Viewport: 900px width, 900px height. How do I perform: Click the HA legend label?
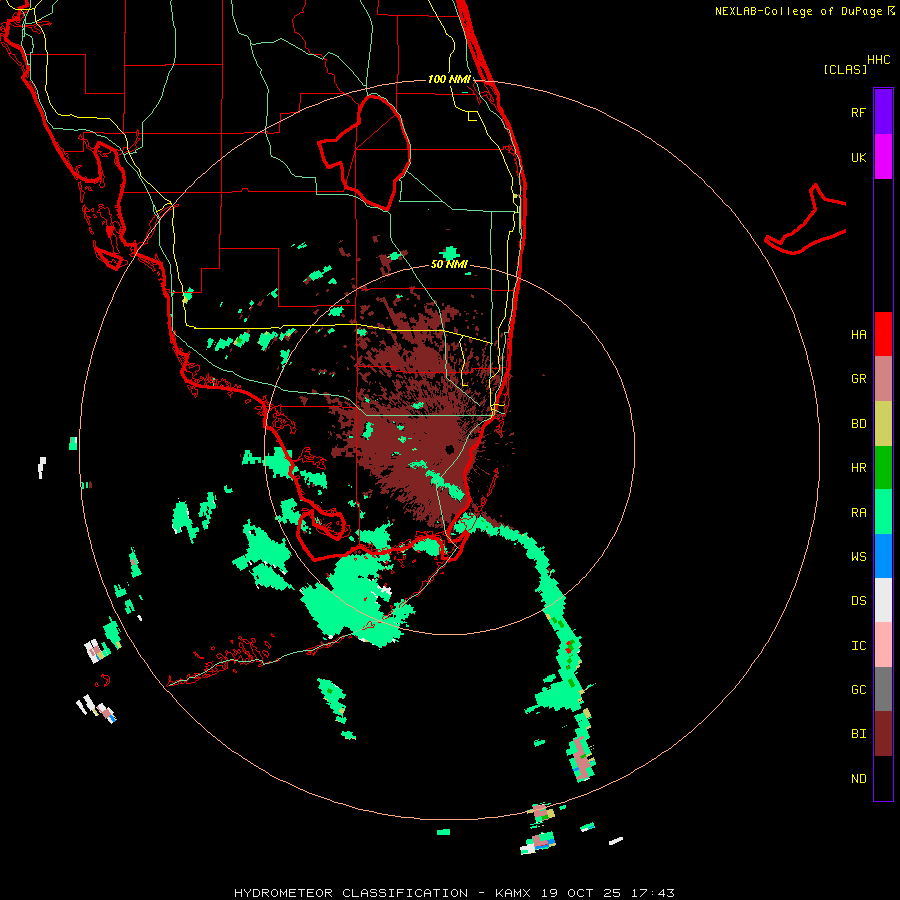(x=858, y=335)
